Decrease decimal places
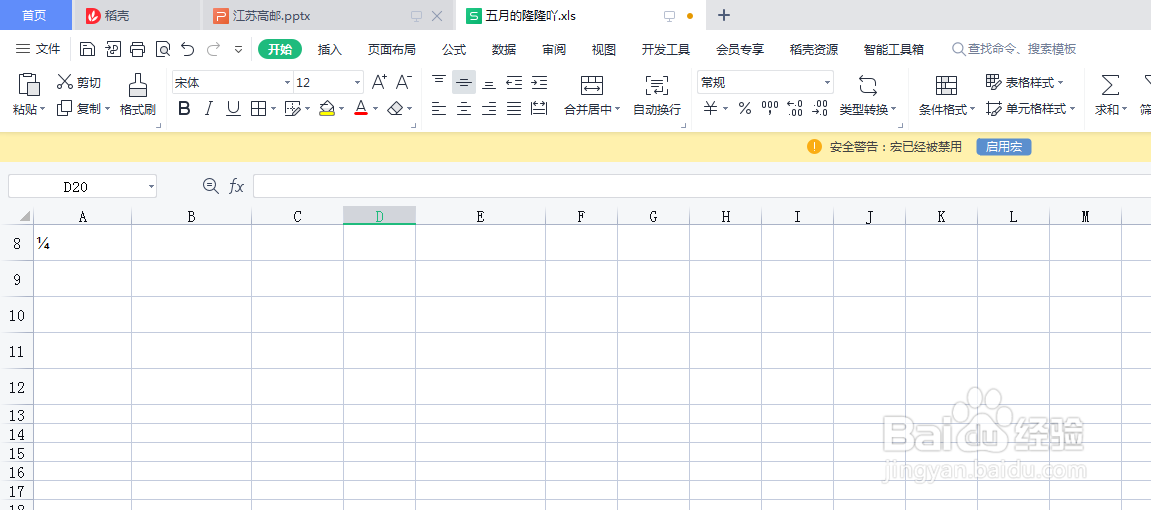The width and height of the screenshot is (1151, 510). point(820,109)
